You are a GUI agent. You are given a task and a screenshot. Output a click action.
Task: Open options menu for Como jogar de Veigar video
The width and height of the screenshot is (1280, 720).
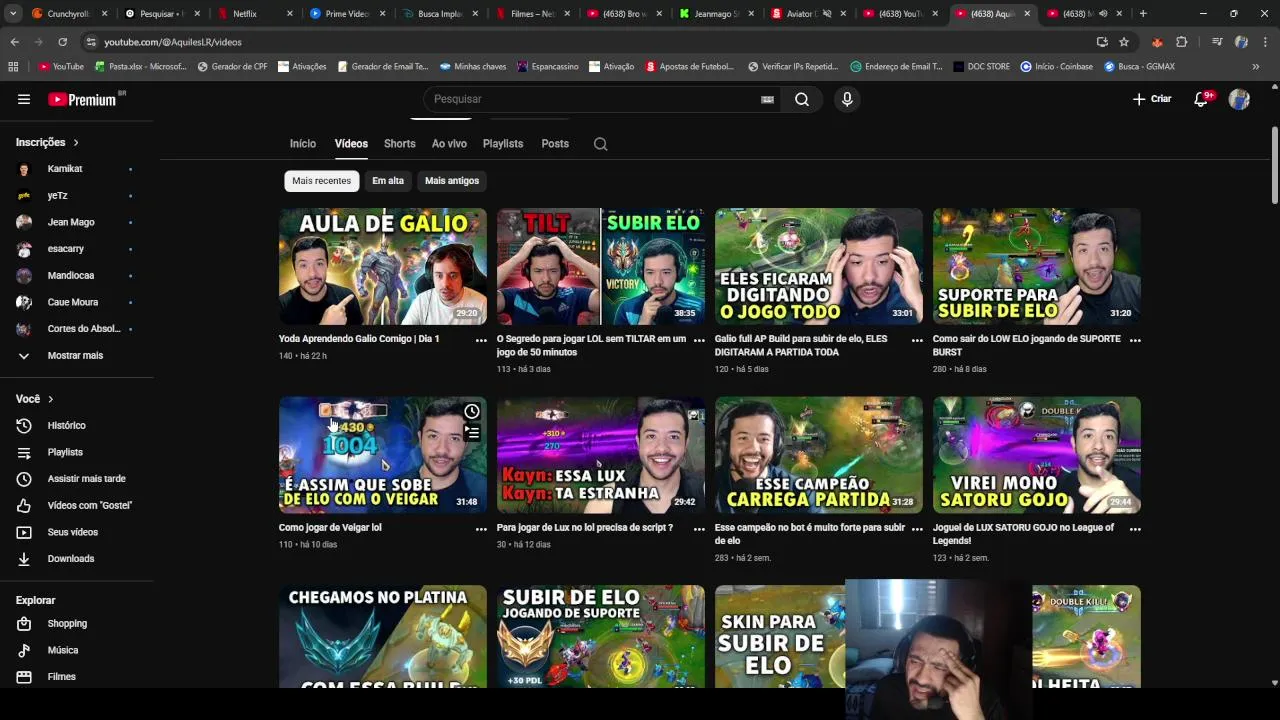[x=481, y=529]
